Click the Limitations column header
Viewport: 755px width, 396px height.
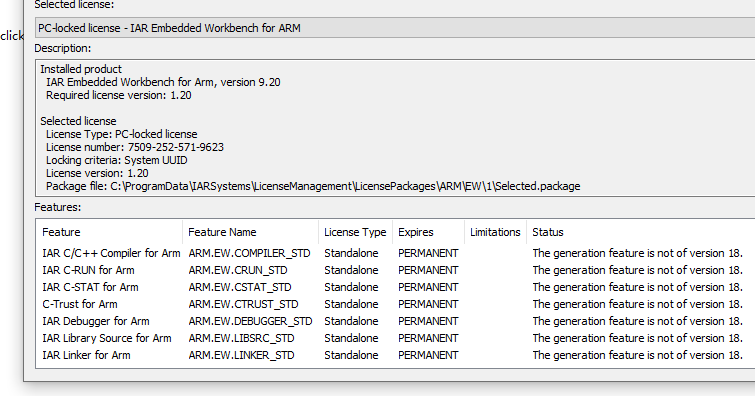pos(495,232)
